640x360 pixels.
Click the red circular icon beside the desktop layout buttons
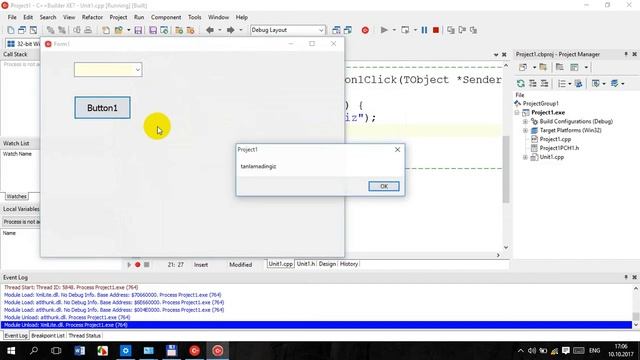365,30
